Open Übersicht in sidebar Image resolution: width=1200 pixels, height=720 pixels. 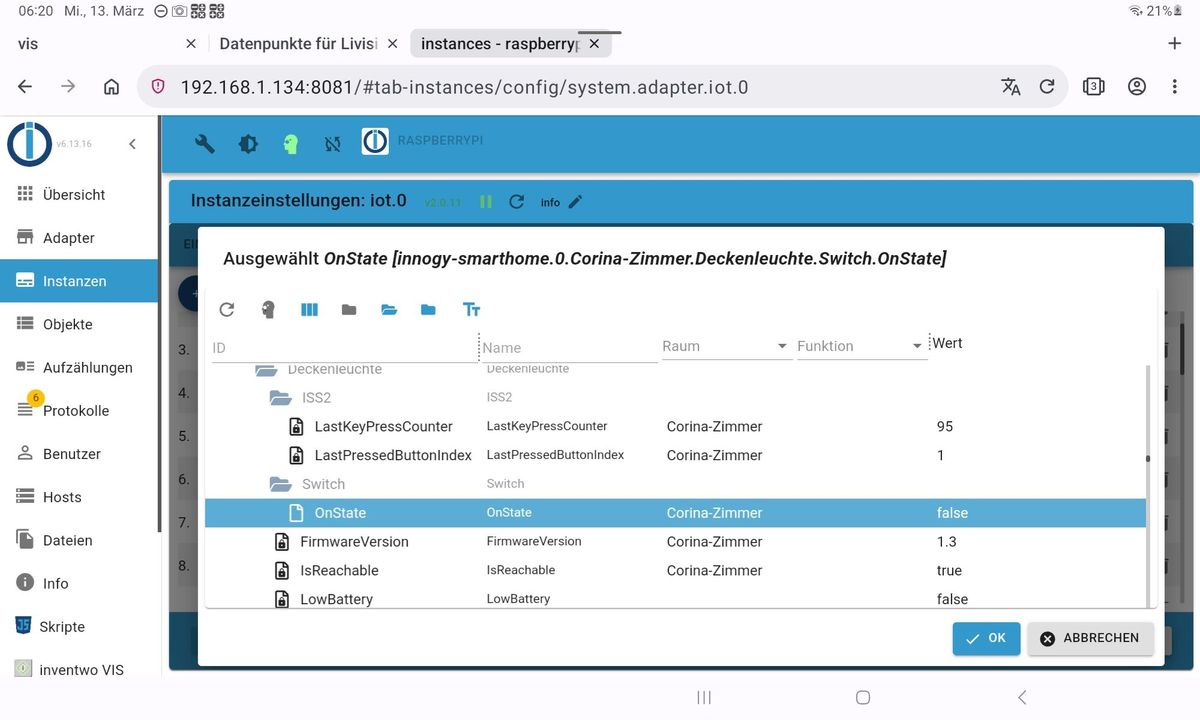[79, 195]
